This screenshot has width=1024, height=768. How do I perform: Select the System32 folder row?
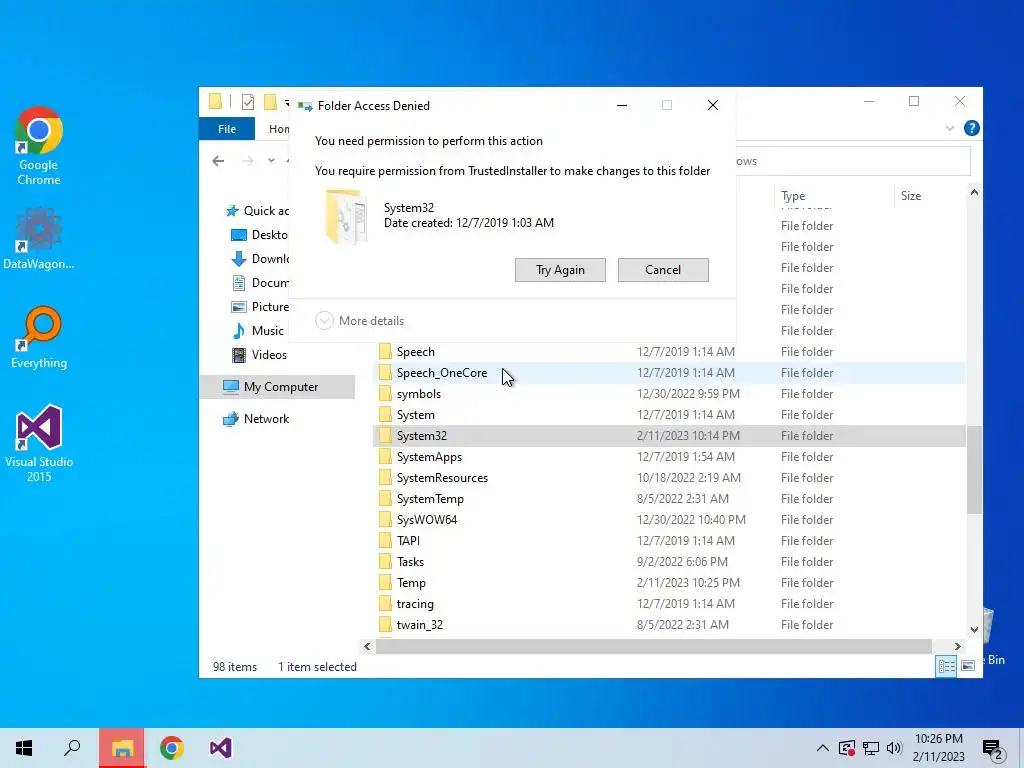pyautogui.click(x=669, y=436)
